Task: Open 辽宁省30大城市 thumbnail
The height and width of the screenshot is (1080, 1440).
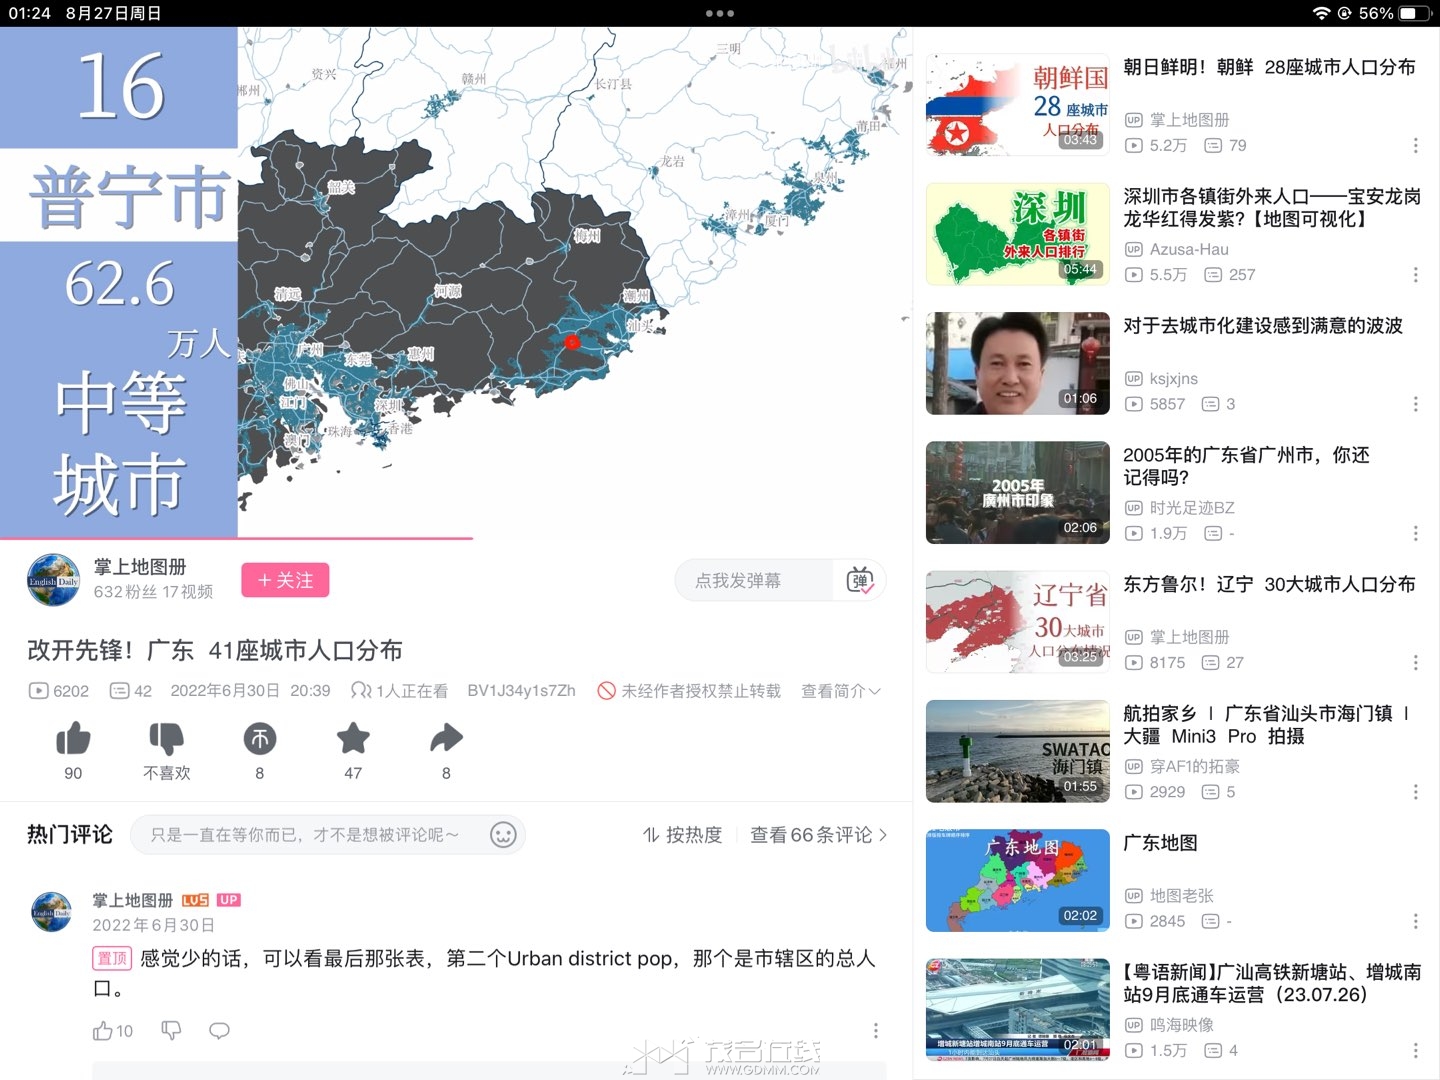Action: [1018, 622]
